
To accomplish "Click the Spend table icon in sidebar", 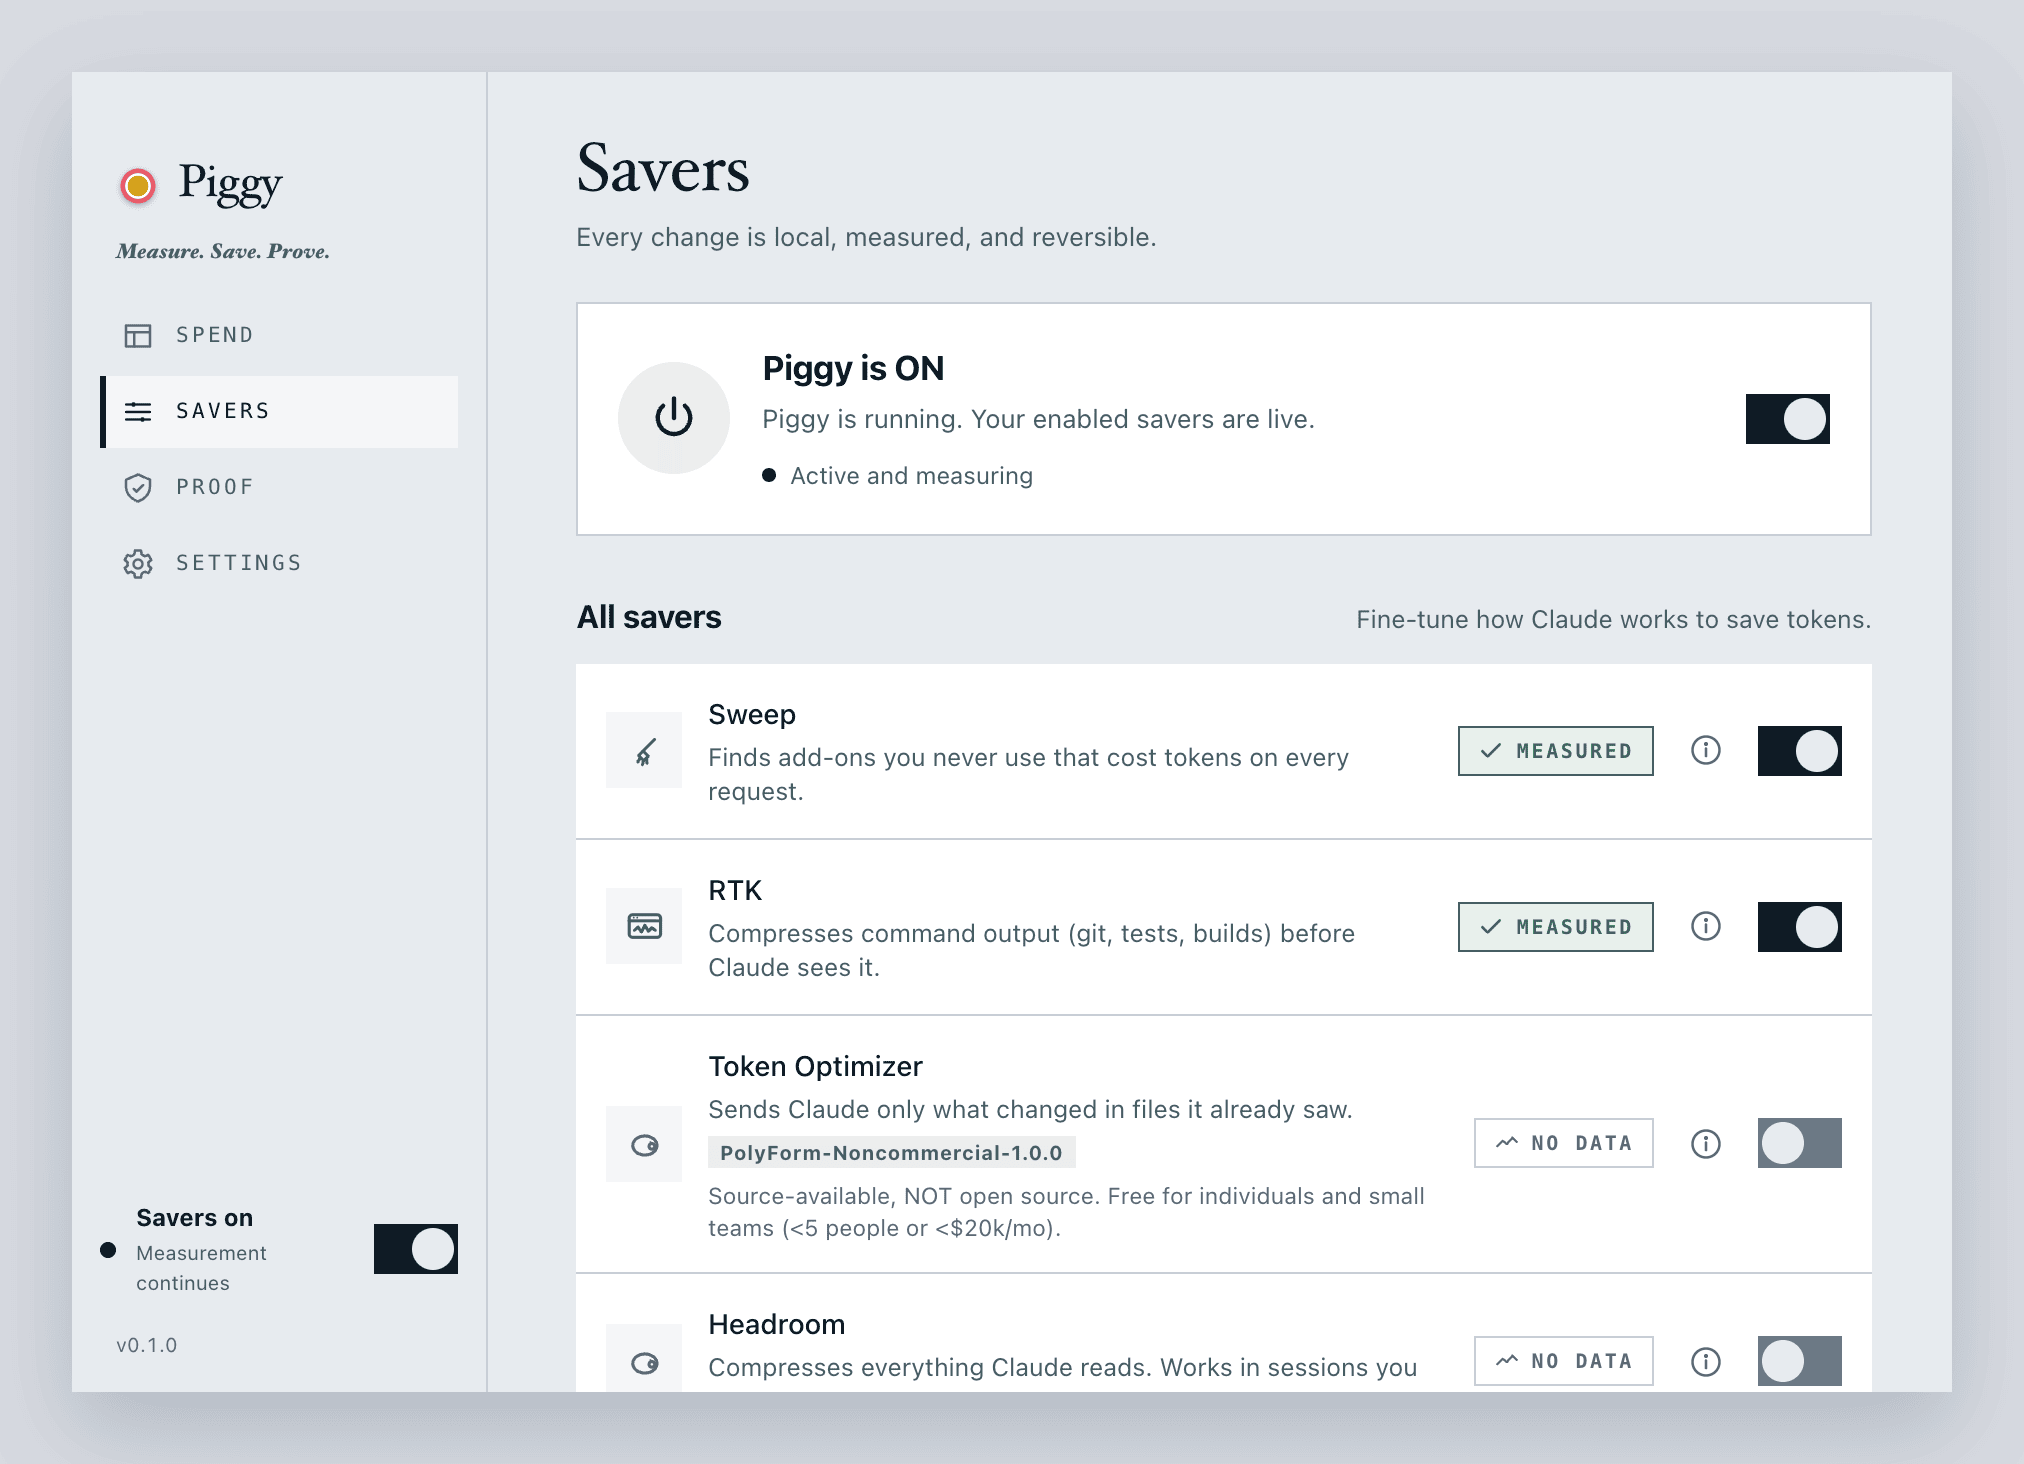I will point(138,335).
